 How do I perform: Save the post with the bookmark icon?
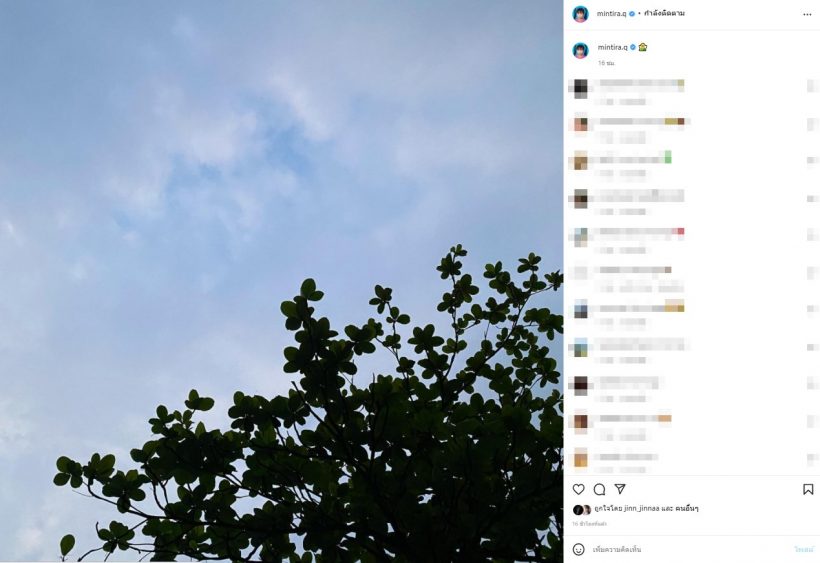pyautogui.click(x=808, y=489)
